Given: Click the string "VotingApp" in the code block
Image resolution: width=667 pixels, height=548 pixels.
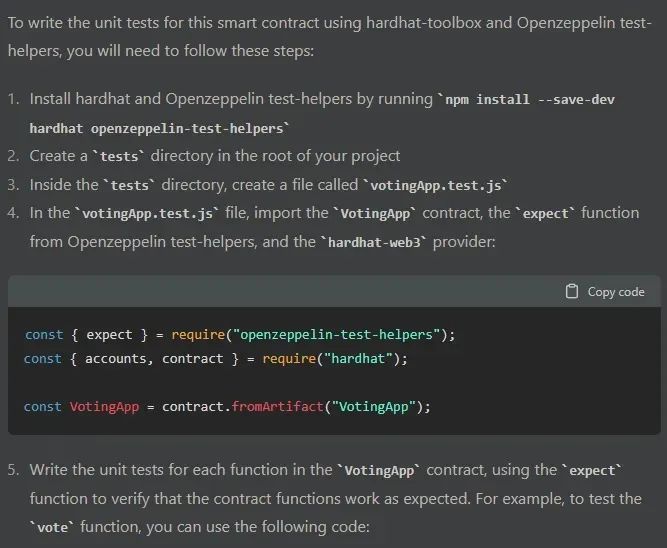Looking at the screenshot, I should [x=373, y=407].
